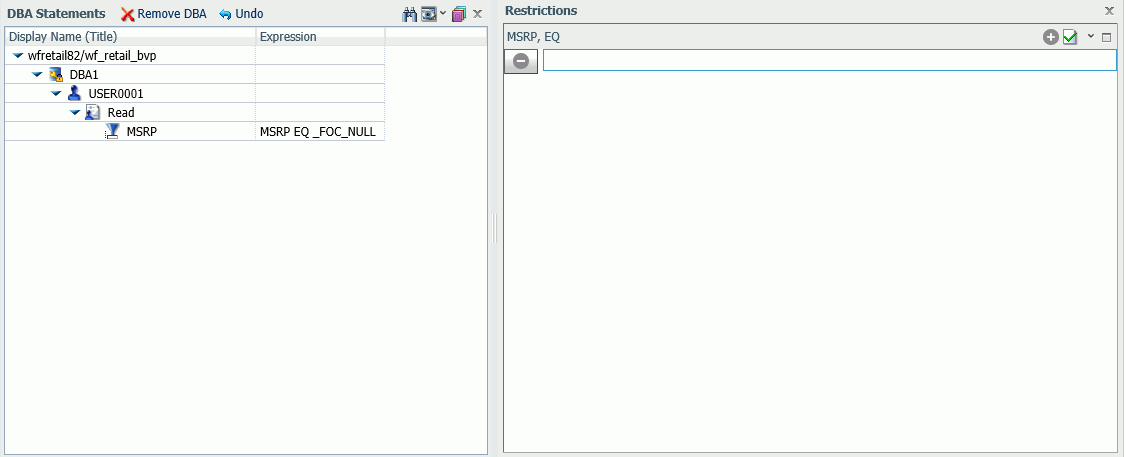Open the Restrictions options dropdown chevron
Viewport: 1126px width, 457px height.
1091,36
